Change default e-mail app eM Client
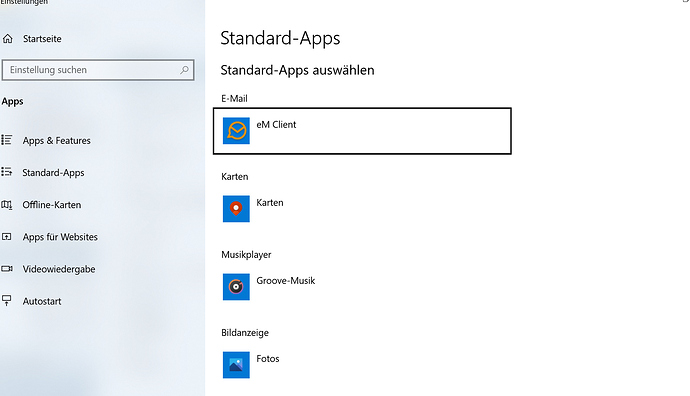The width and height of the screenshot is (690, 396). (x=362, y=131)
